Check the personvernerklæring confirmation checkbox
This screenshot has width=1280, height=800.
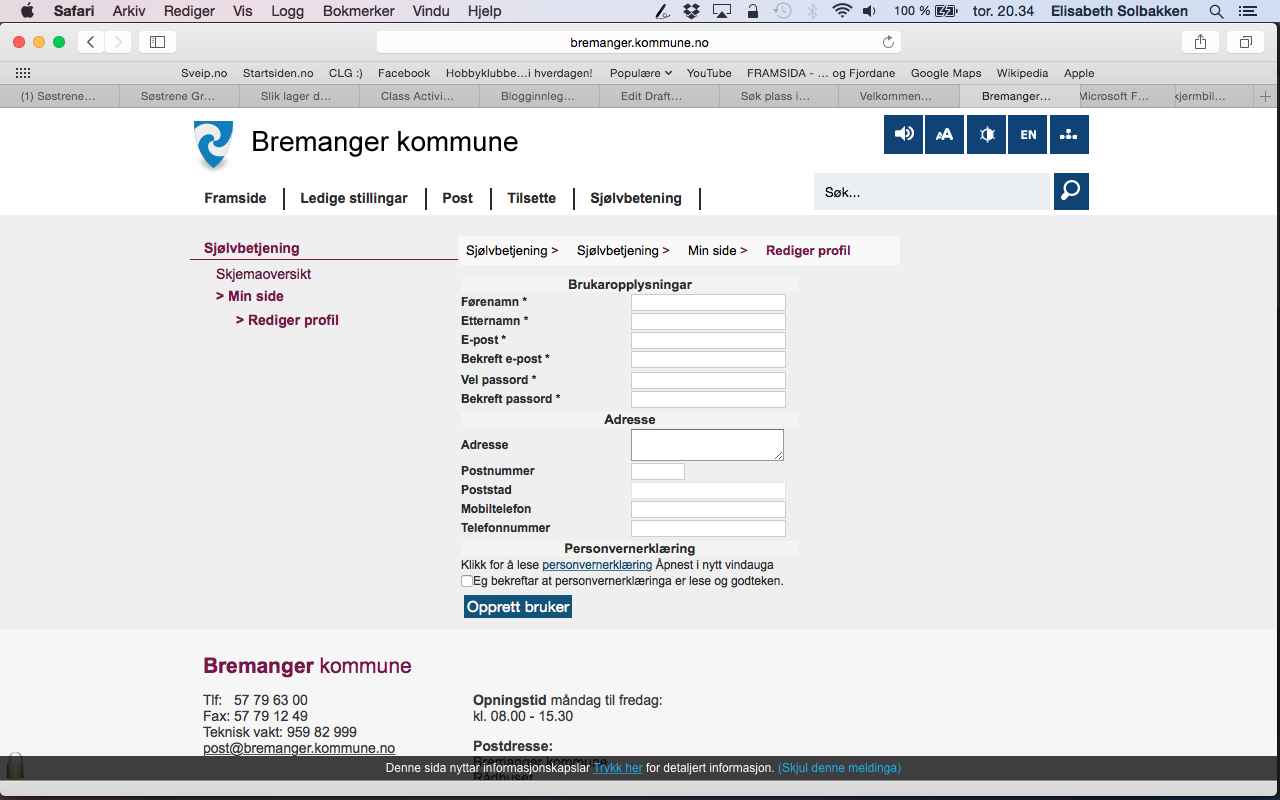coord(467,581)
